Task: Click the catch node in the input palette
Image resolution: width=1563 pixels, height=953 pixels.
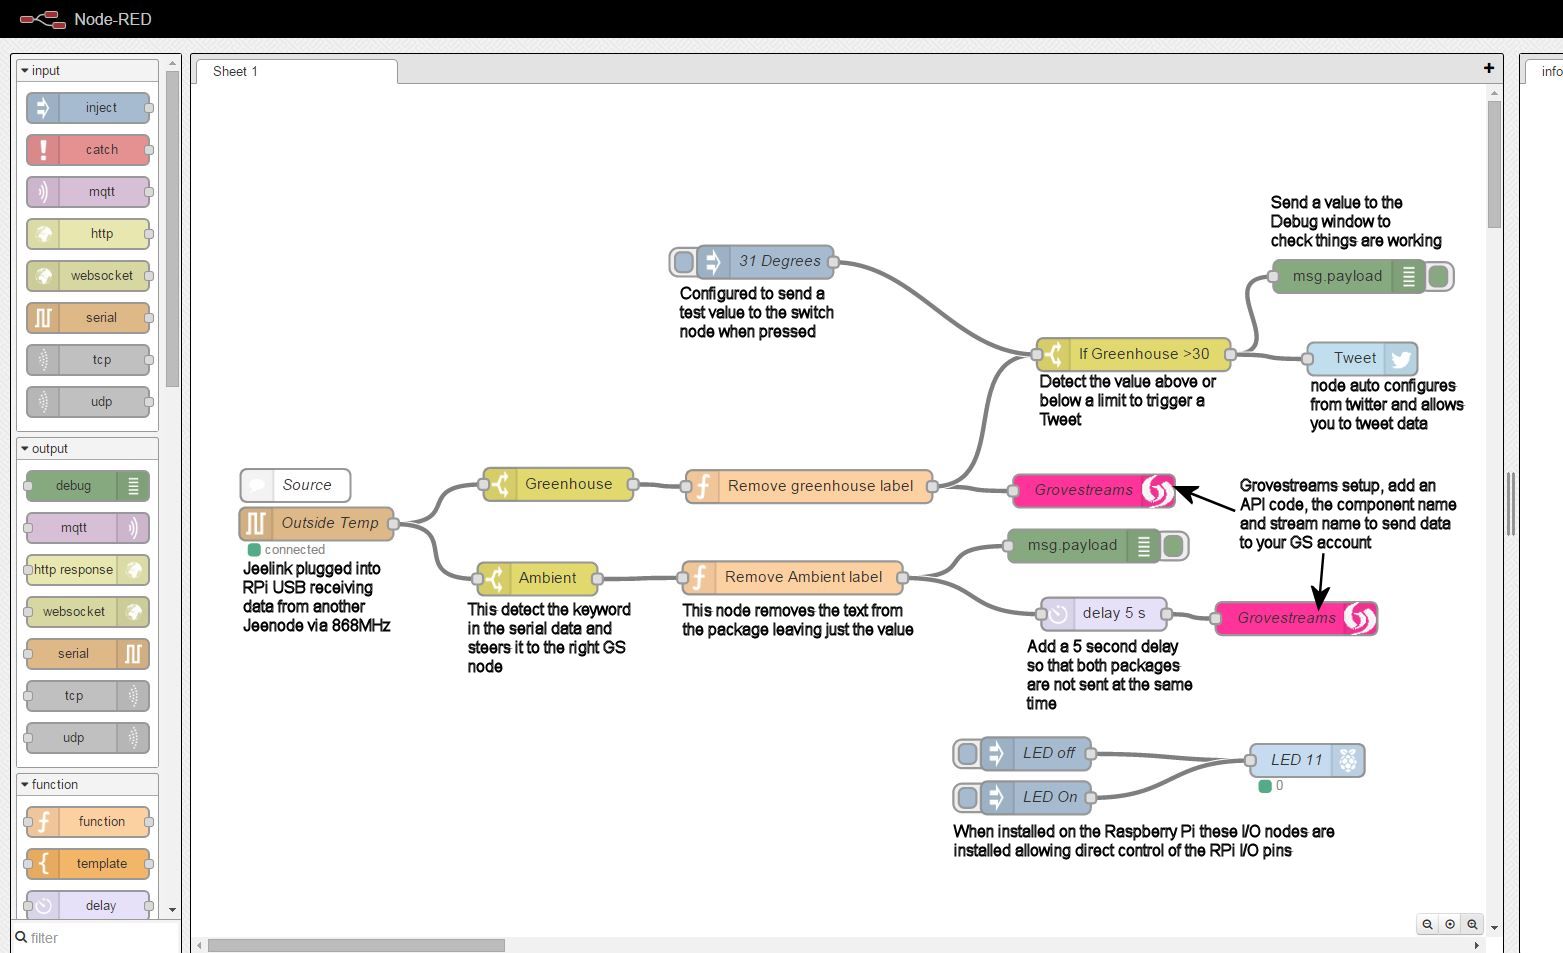Action: pyautogui.click(x=88, y=149)
